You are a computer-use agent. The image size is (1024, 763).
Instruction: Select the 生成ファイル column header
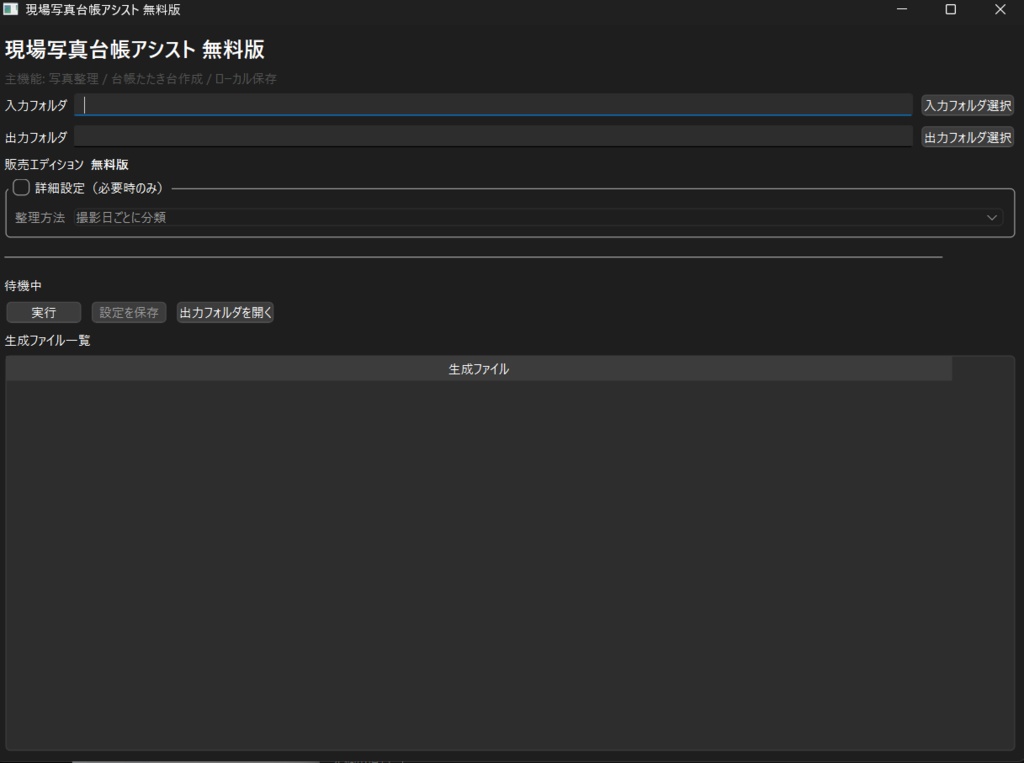[x=479, y=369]
